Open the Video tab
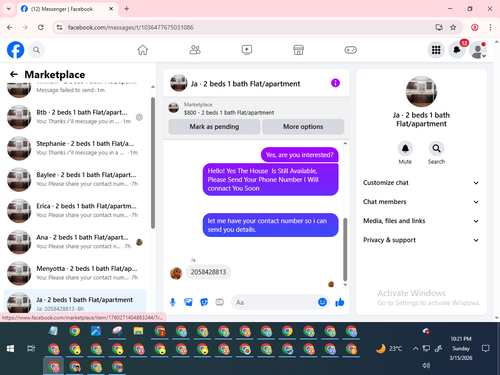The width and height of the screenshot is (500, 375). coord(247,50)
